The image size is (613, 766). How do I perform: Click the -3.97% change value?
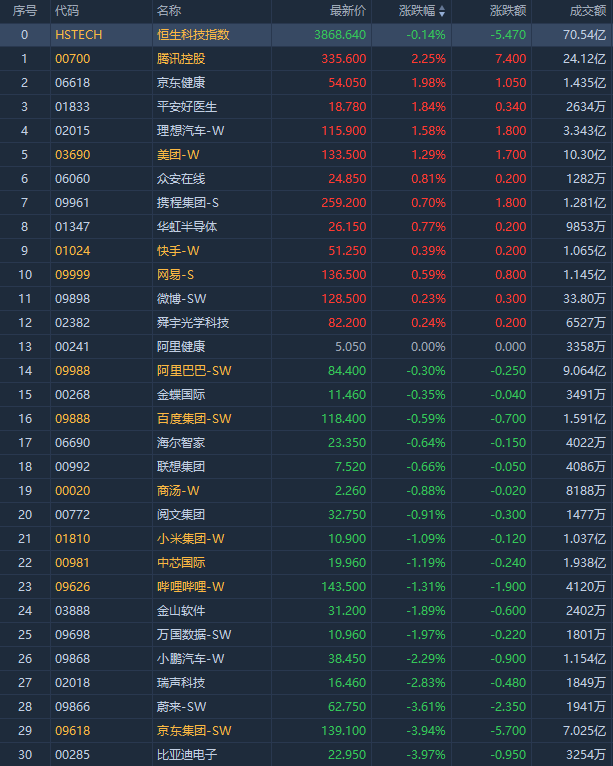tap(426, 754)
